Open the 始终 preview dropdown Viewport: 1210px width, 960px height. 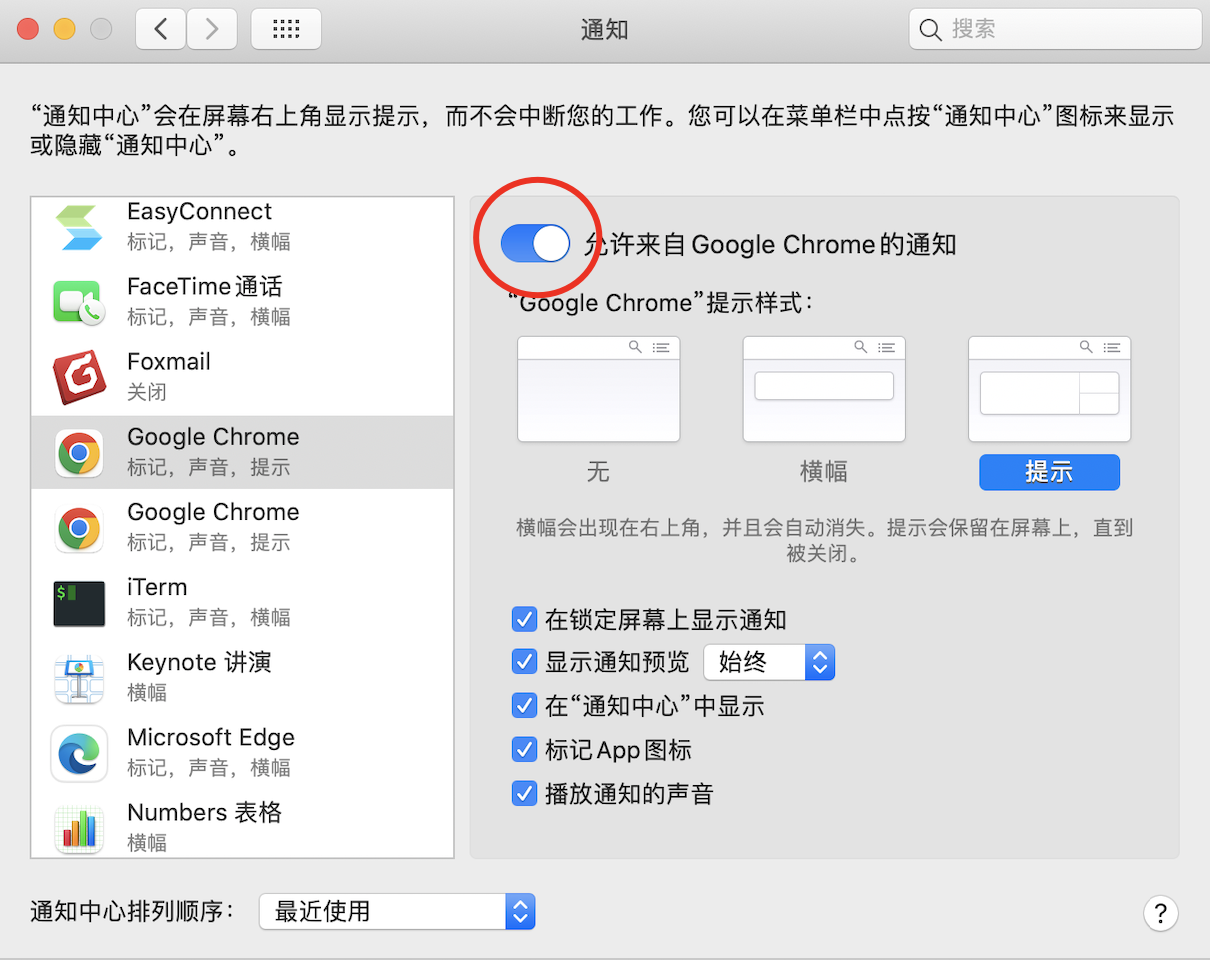769,662
